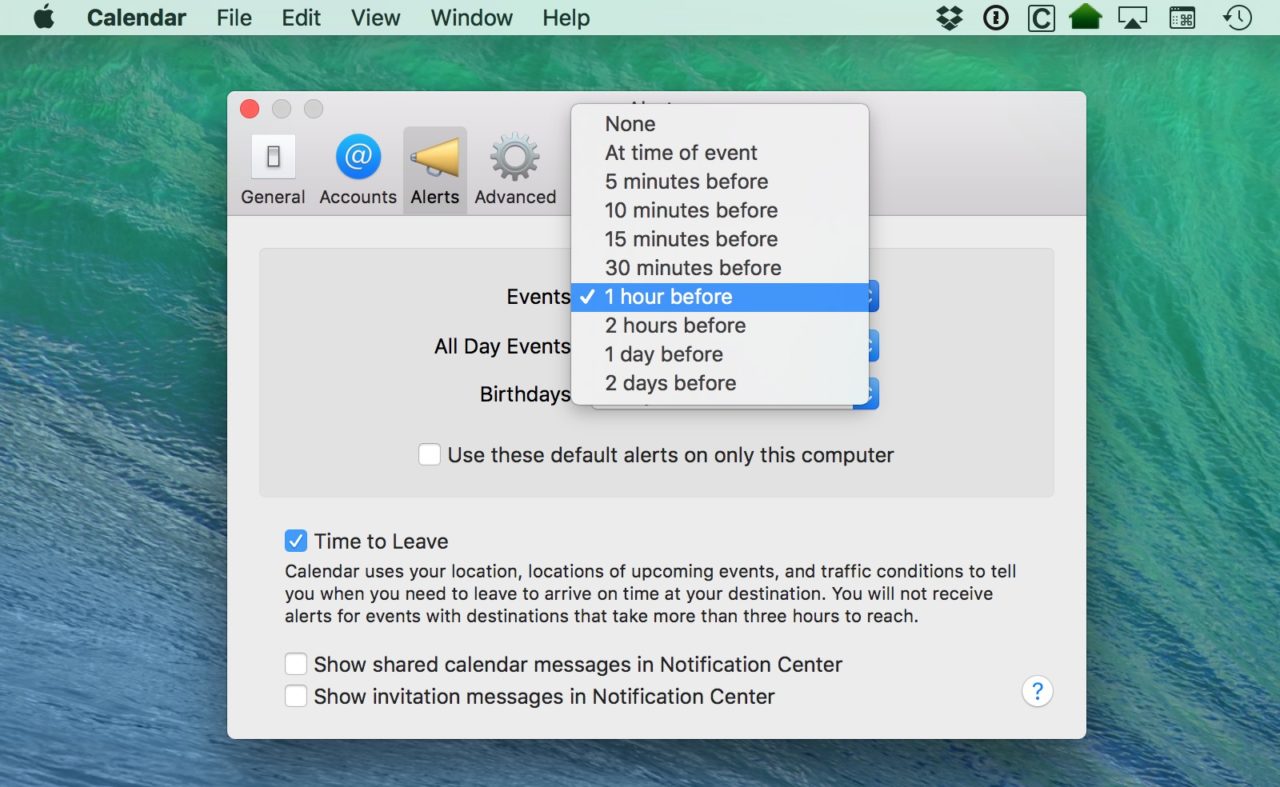
Task: Open the Accounts preferences pane
Action: (x=358, y=170)
